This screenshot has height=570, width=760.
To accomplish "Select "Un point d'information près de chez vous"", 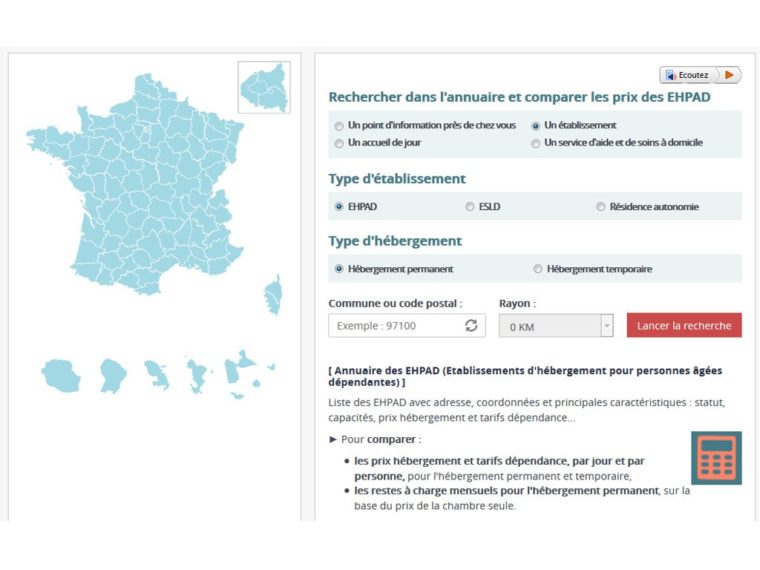I will (x=339, y=126).
